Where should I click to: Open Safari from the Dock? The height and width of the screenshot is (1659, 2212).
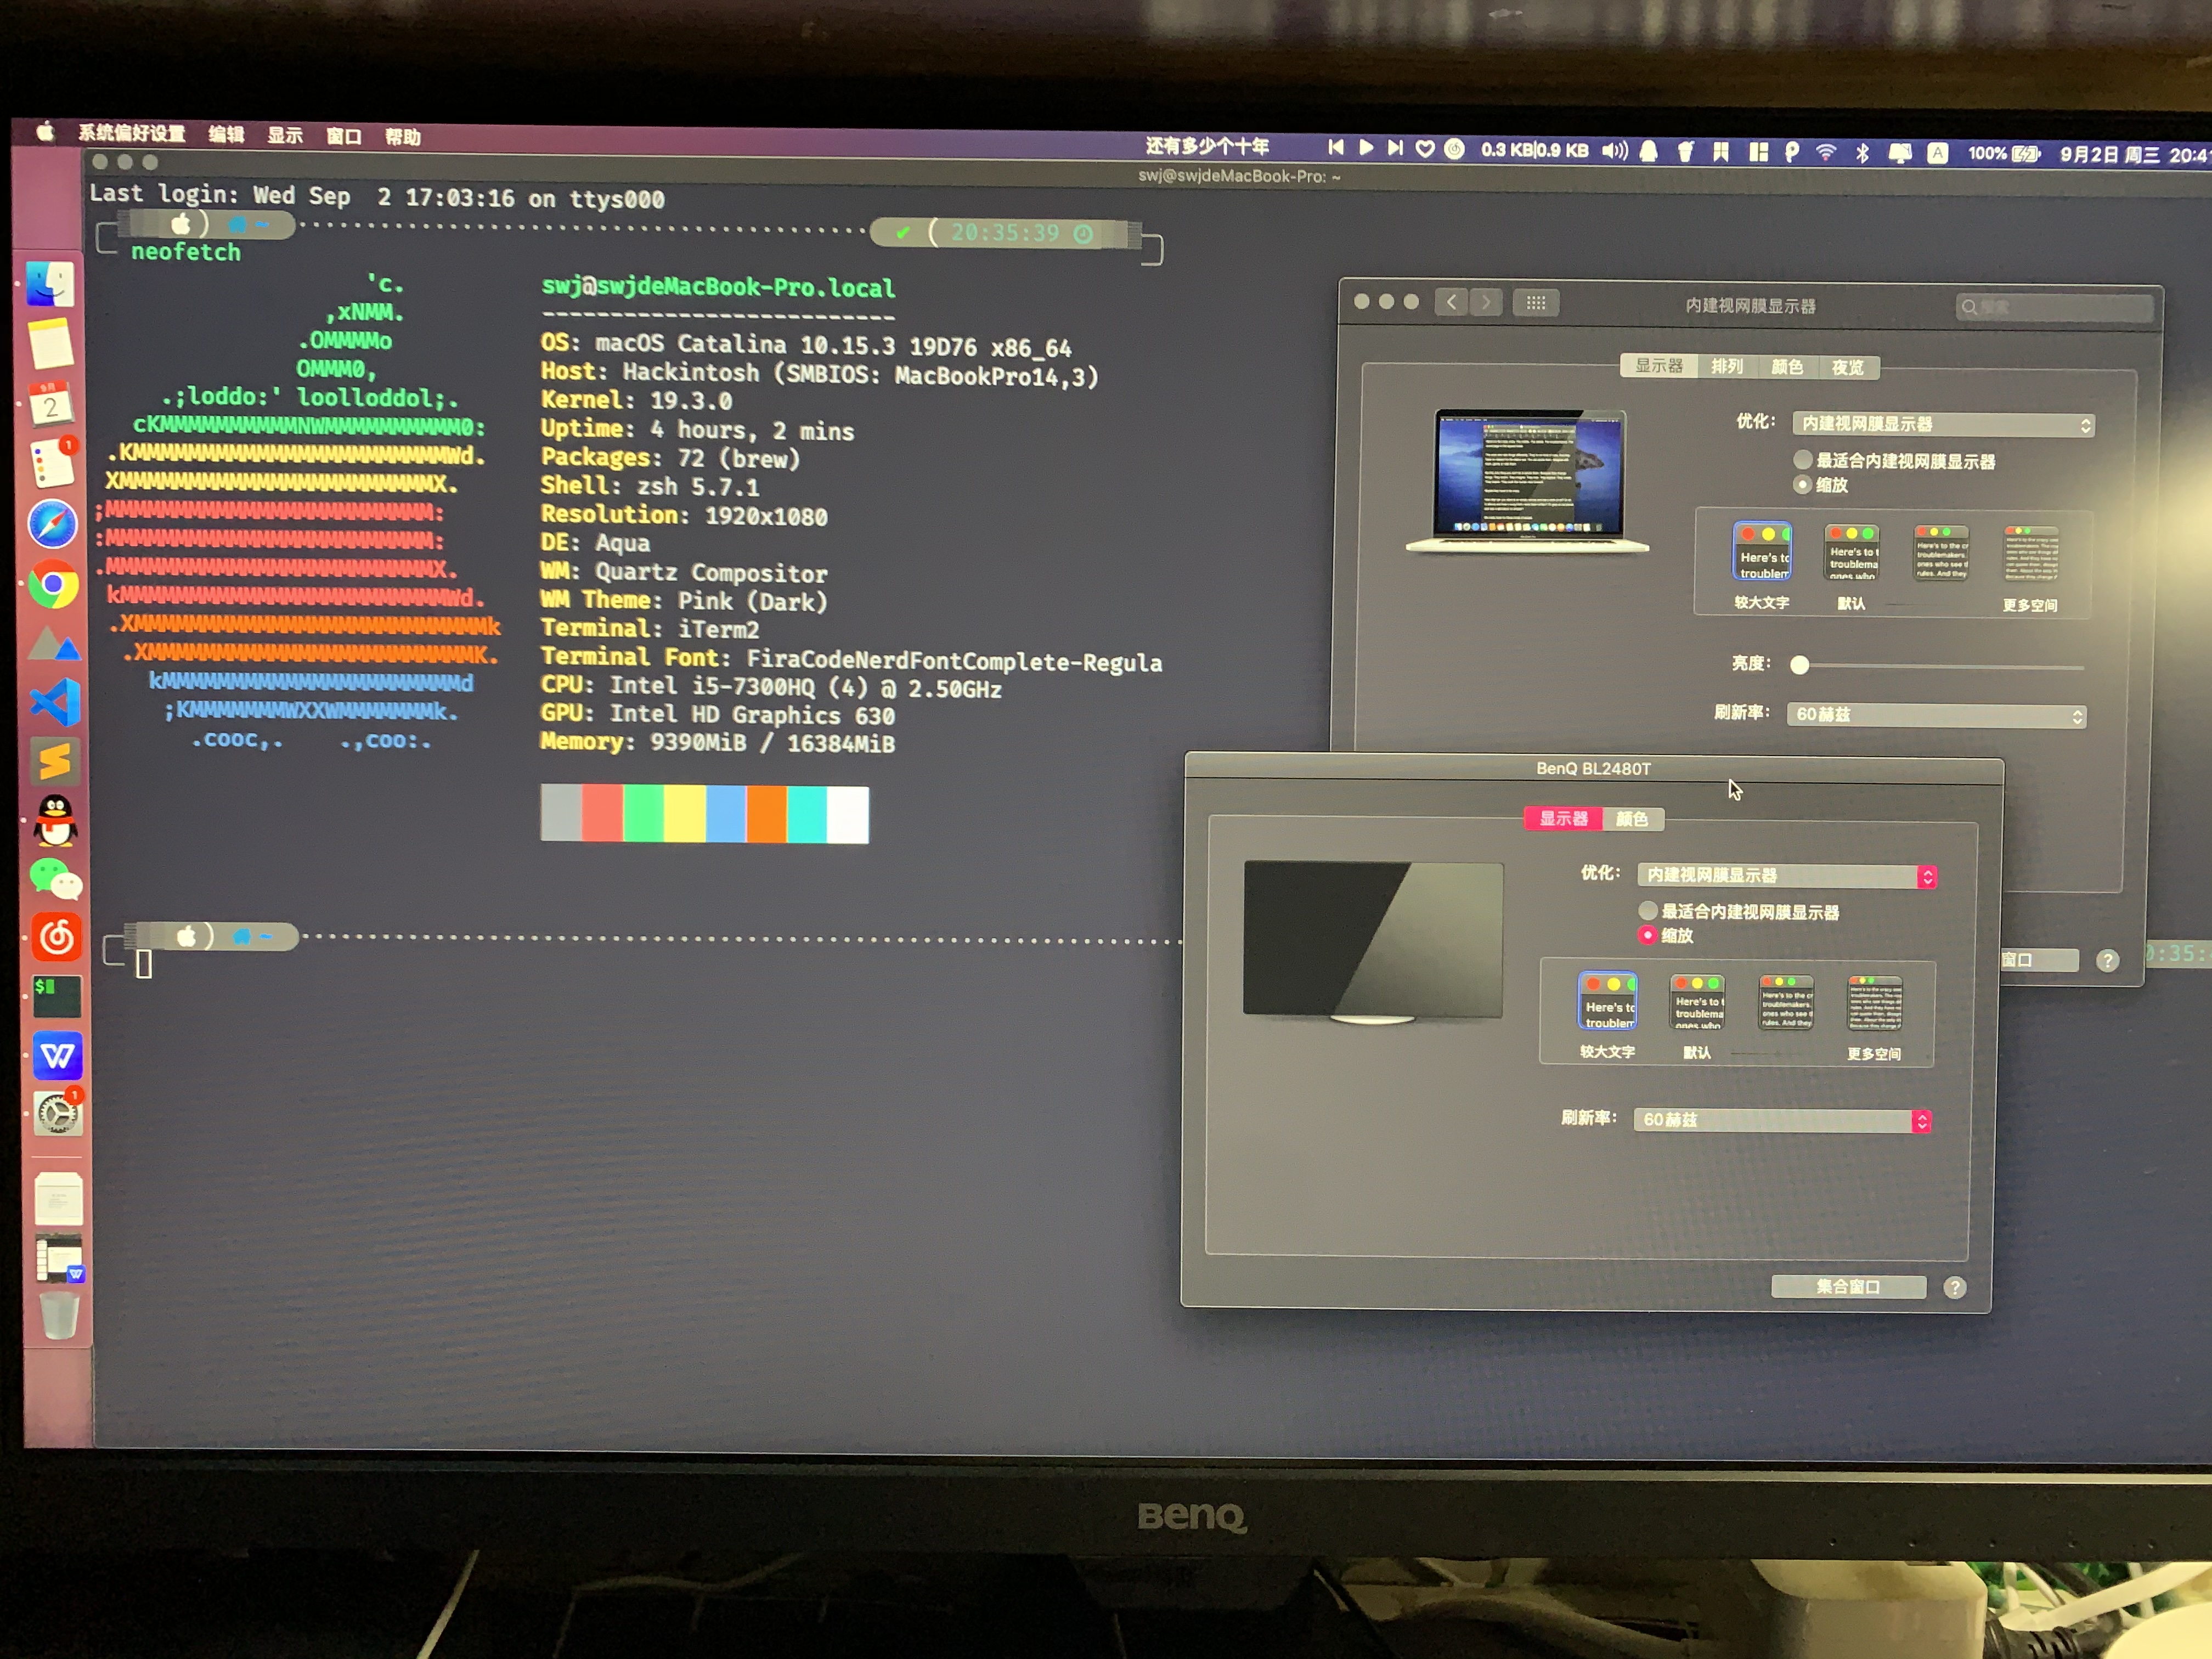[52, 524]
